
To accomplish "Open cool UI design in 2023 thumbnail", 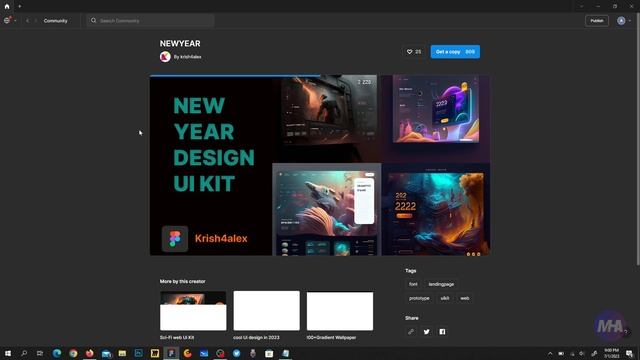I will tap(267, 311).
